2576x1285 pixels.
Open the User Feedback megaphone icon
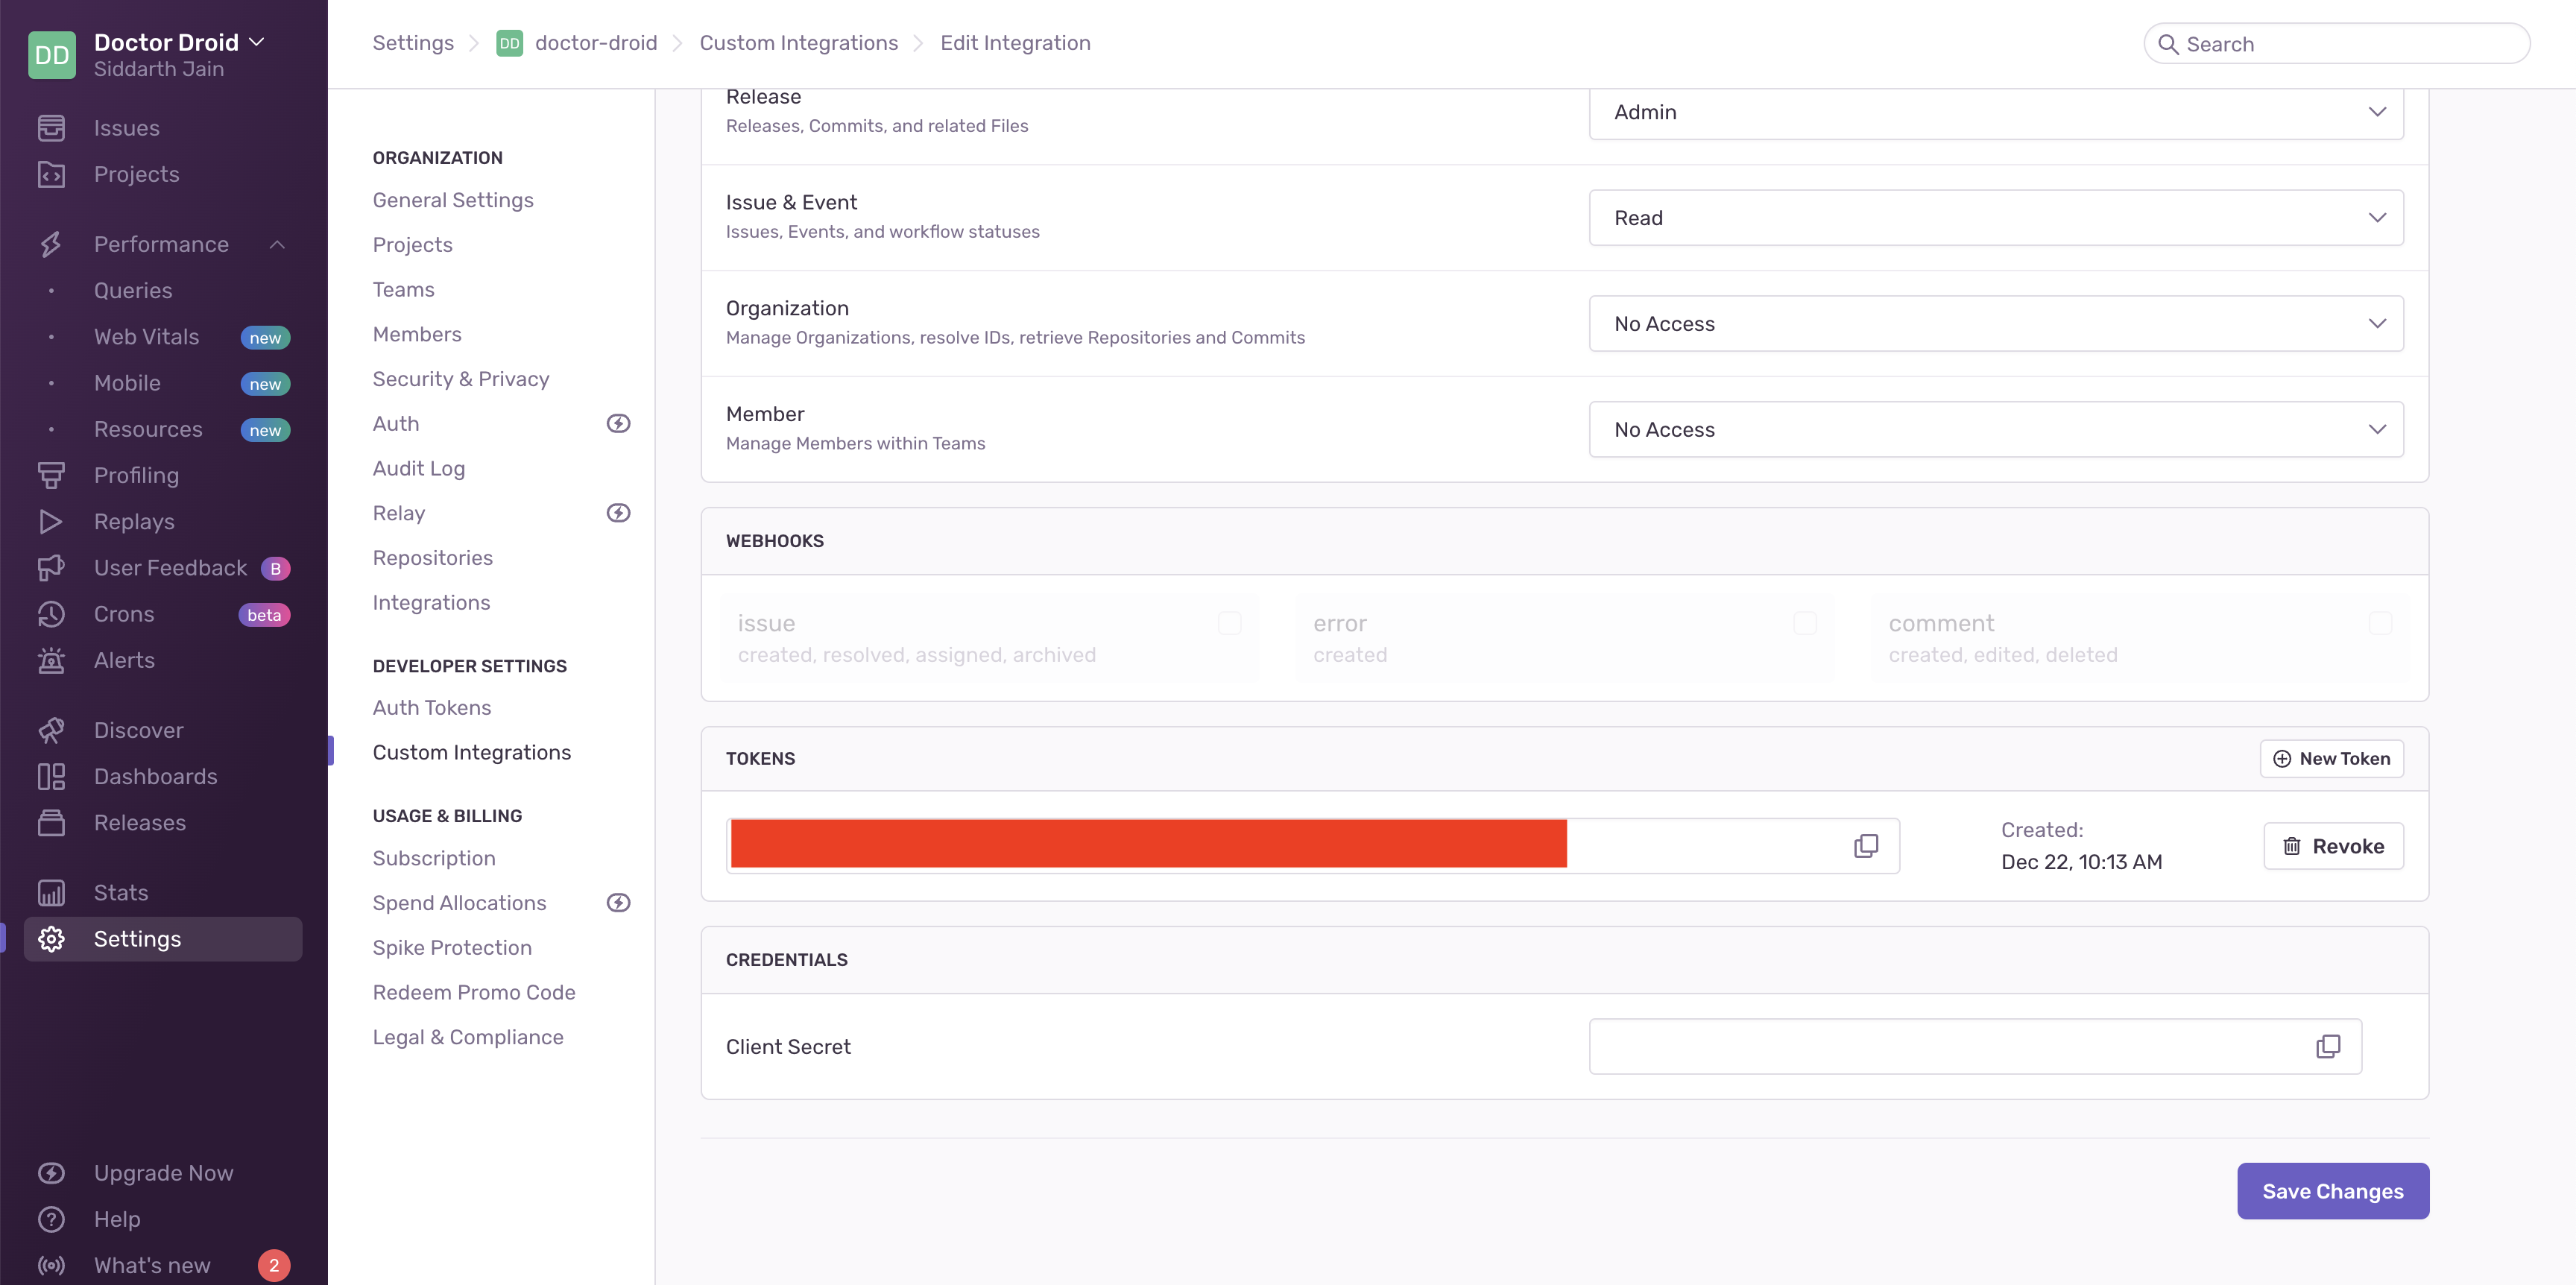tap(51, 568)
